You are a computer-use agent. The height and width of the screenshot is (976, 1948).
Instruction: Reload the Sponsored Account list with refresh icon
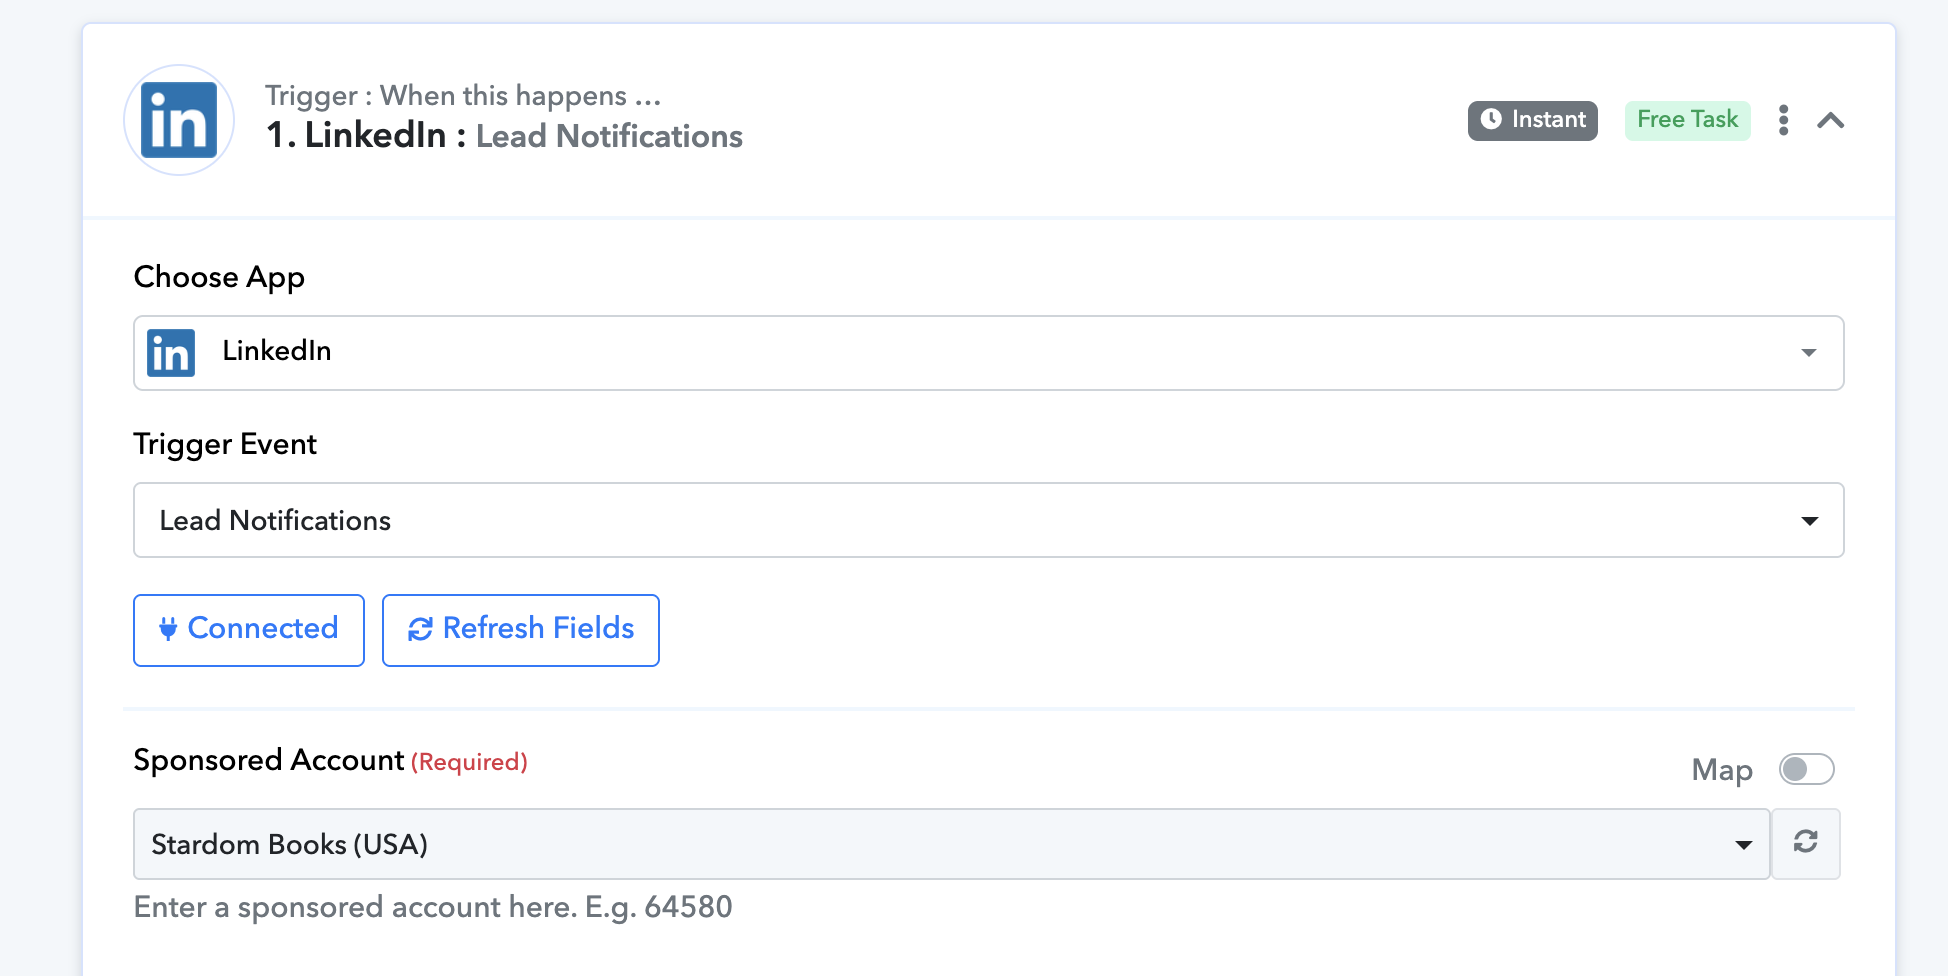1805,843
